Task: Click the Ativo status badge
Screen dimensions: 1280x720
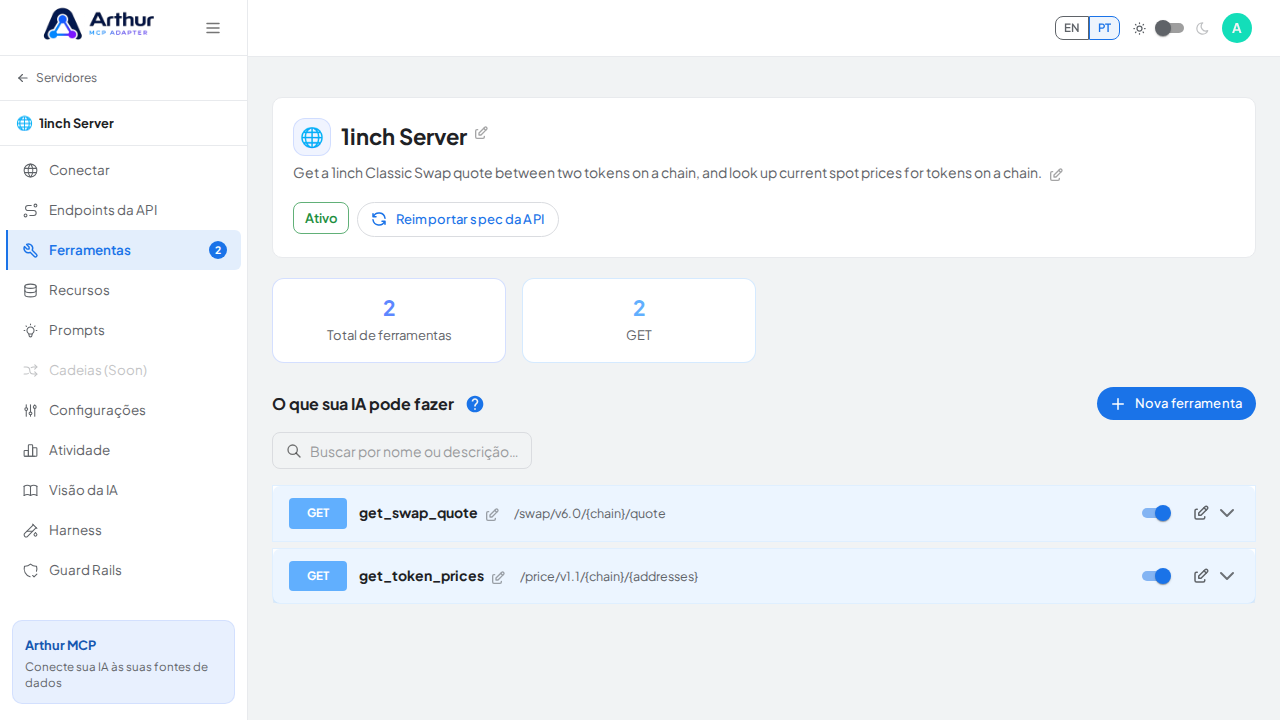Action: point(321,218)
